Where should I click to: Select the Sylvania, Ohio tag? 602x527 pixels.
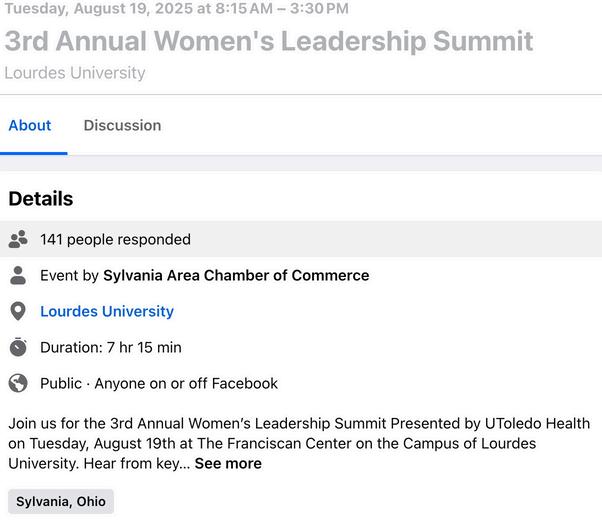point(61,501)
